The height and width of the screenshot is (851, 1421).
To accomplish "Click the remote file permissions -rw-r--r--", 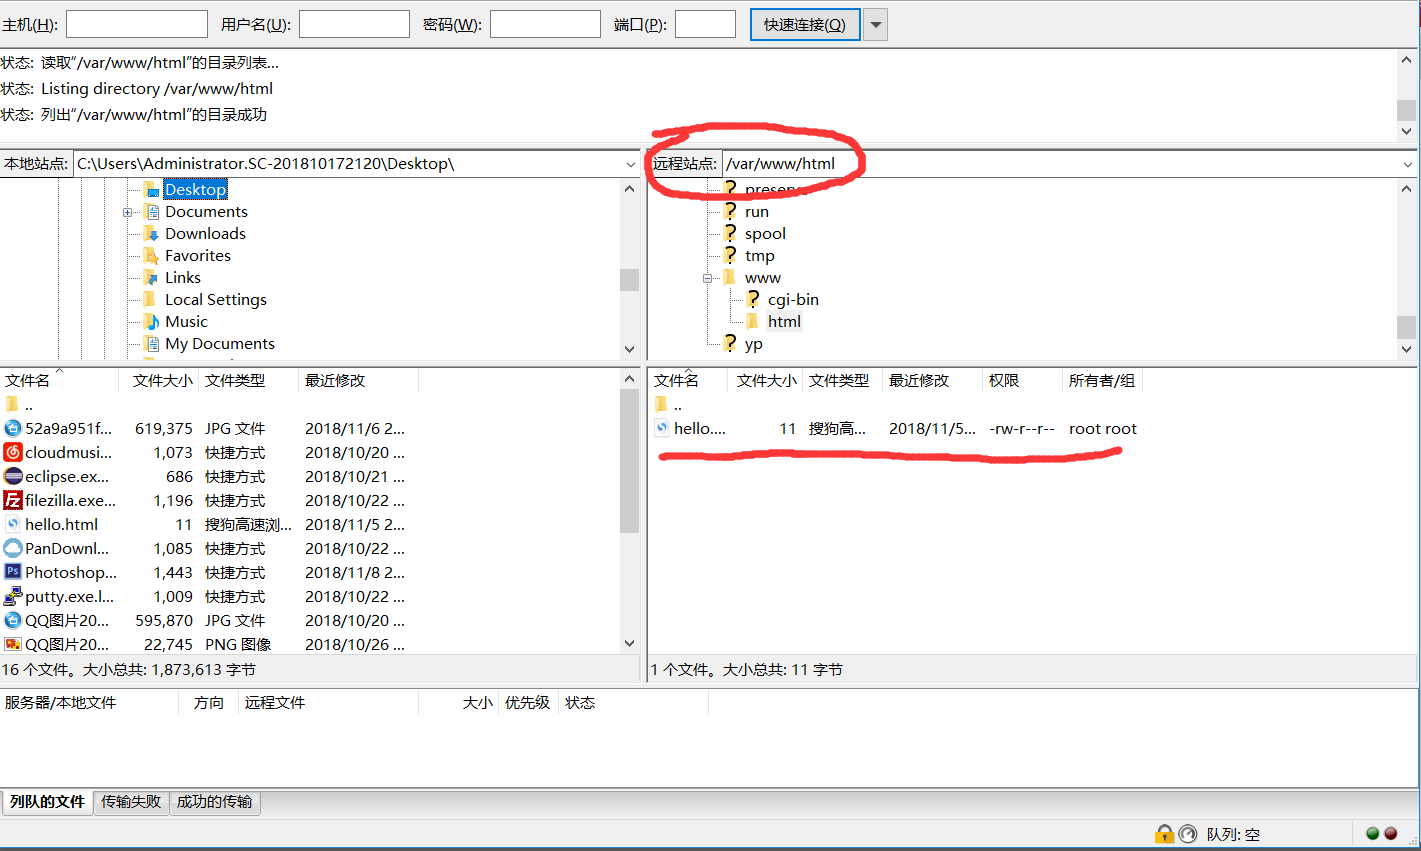I will [x=1021, y=428].
